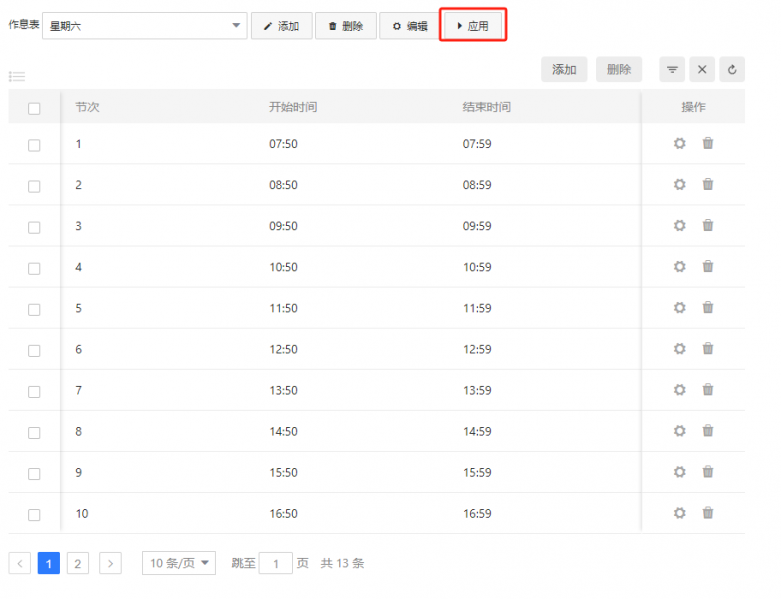Viewport: 781px width, 599px height.
Task: Open settings gear for period 5 row
Action: tap(680, 308)
